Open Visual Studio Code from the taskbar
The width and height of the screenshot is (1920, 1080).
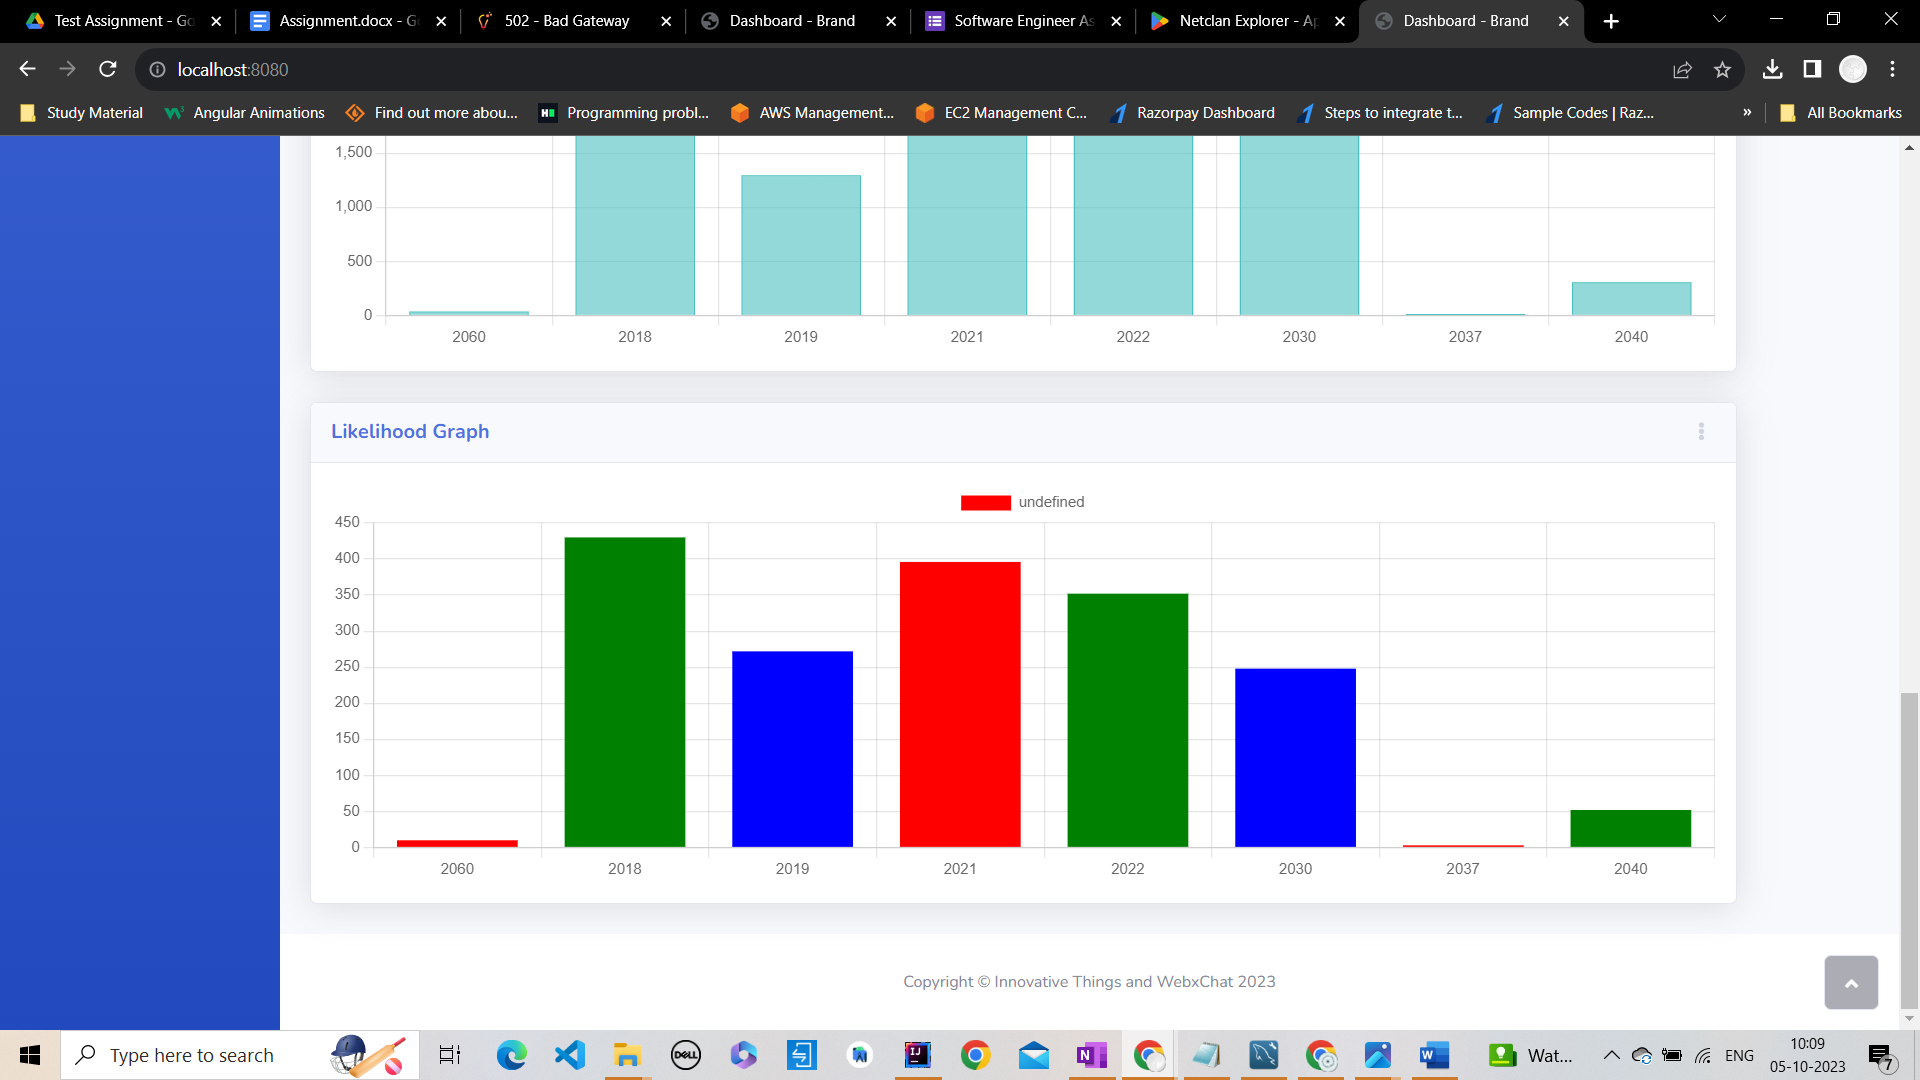(x=570, y=1055)
